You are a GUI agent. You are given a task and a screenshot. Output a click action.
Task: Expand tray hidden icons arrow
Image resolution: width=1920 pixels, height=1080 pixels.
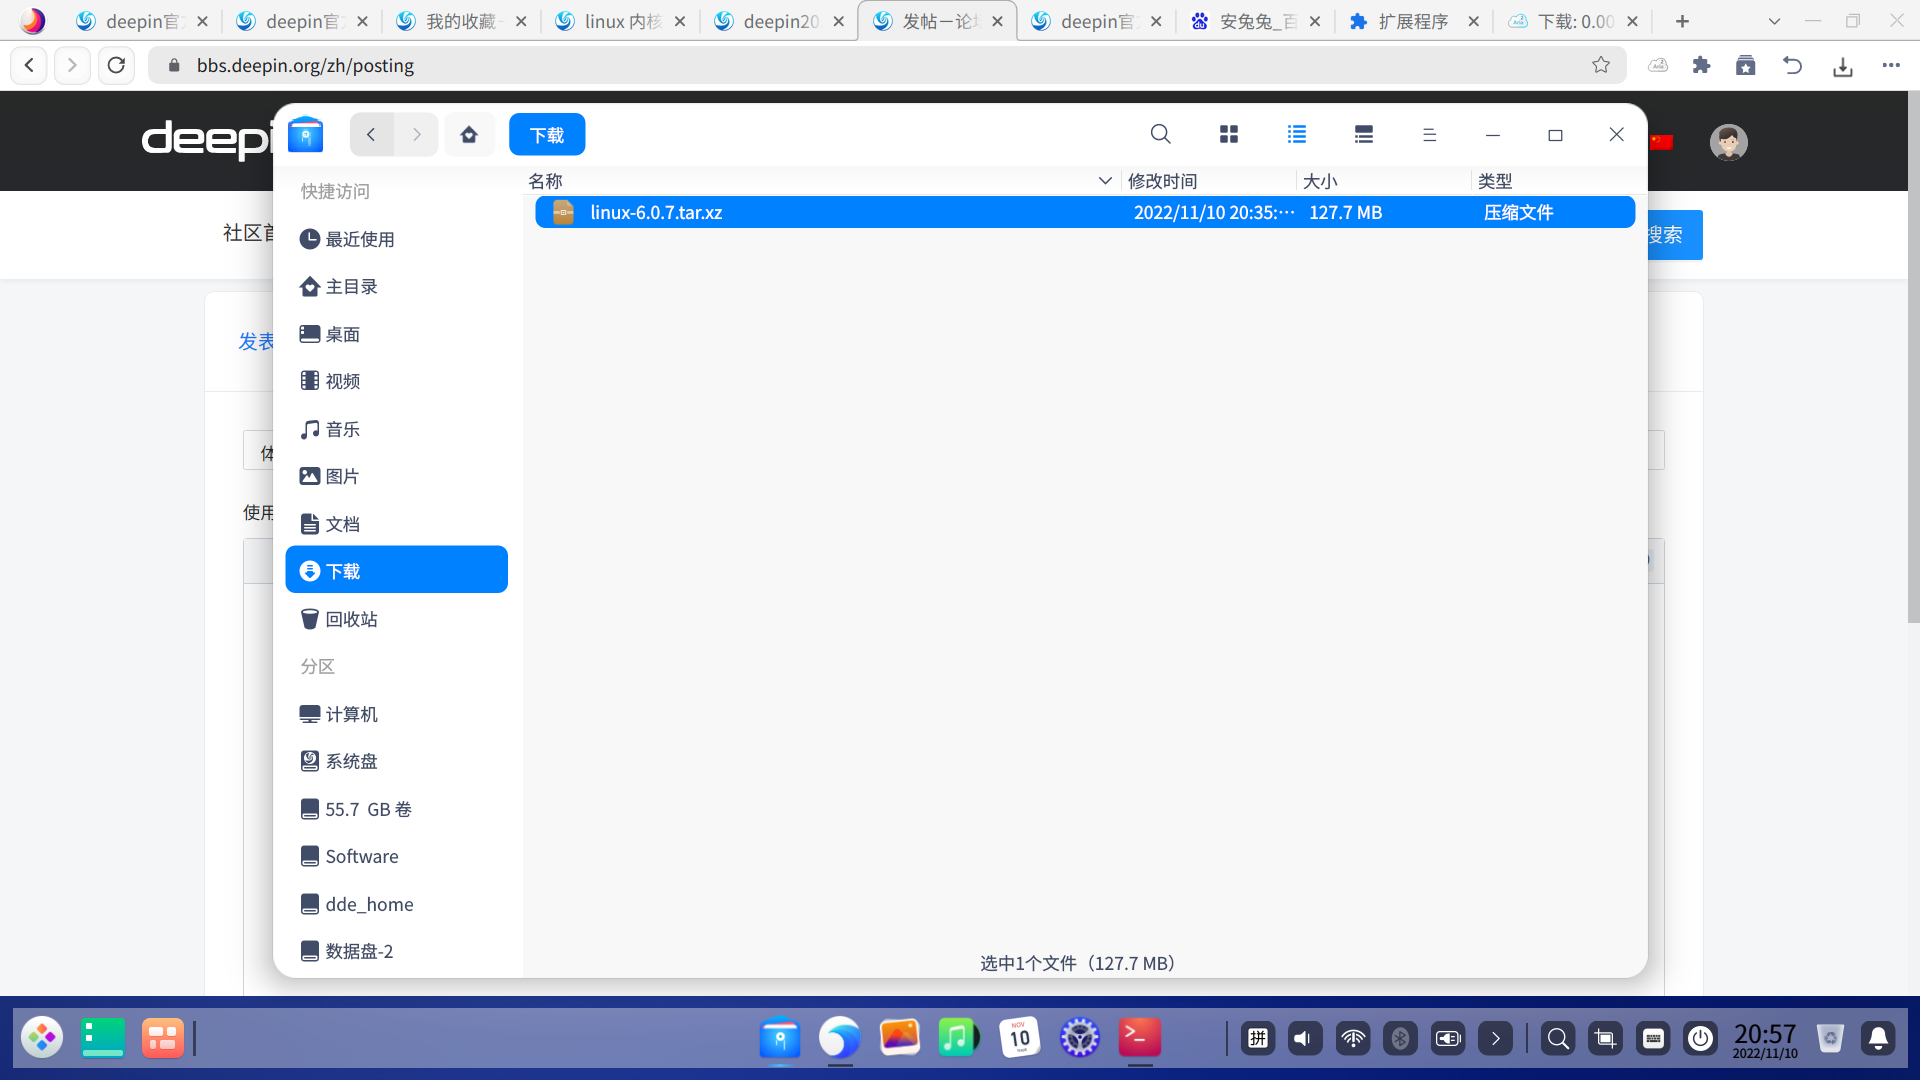1495,1039
